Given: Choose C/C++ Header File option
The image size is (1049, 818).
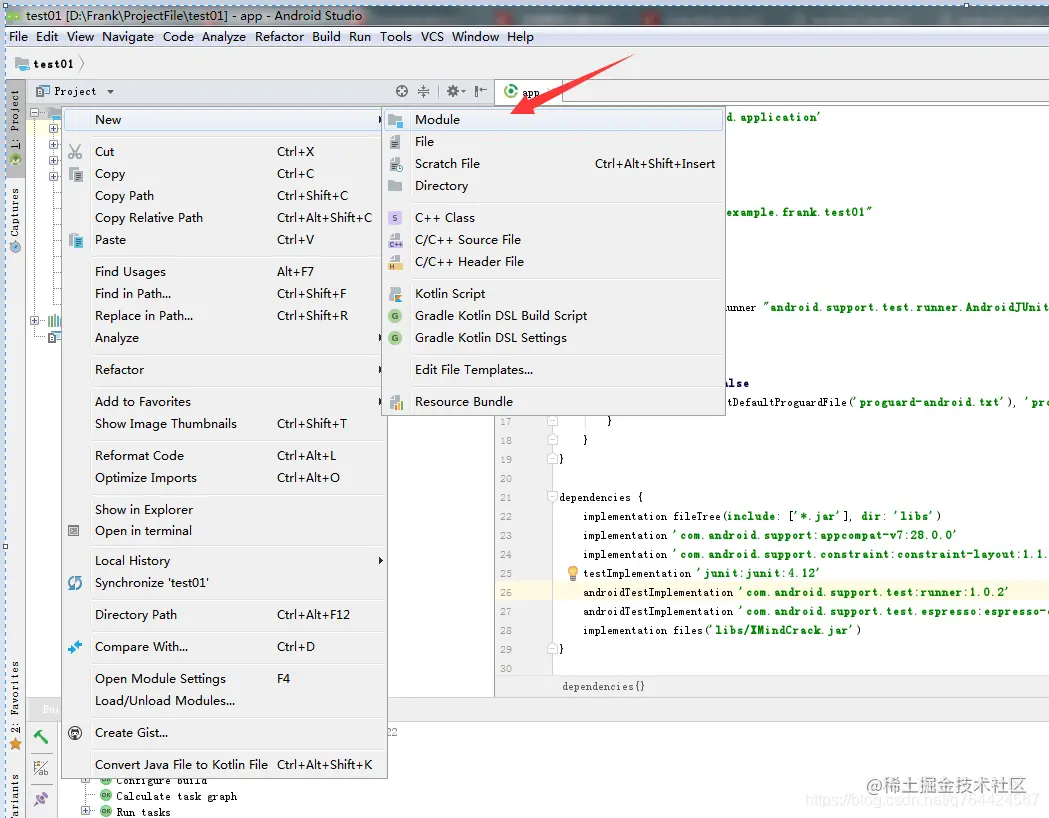Looking at the screenshot, I should coord(553,262).
